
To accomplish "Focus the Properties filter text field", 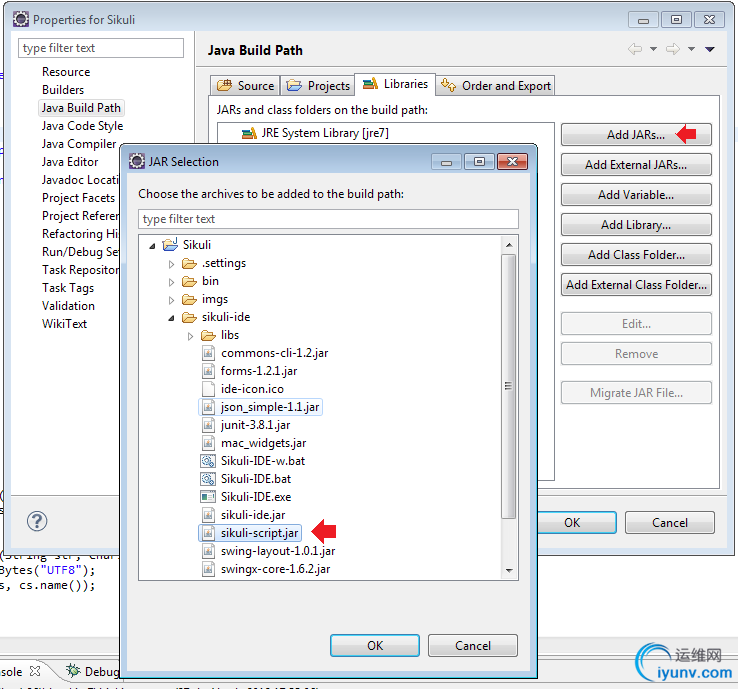I will (x=101, y=48).
